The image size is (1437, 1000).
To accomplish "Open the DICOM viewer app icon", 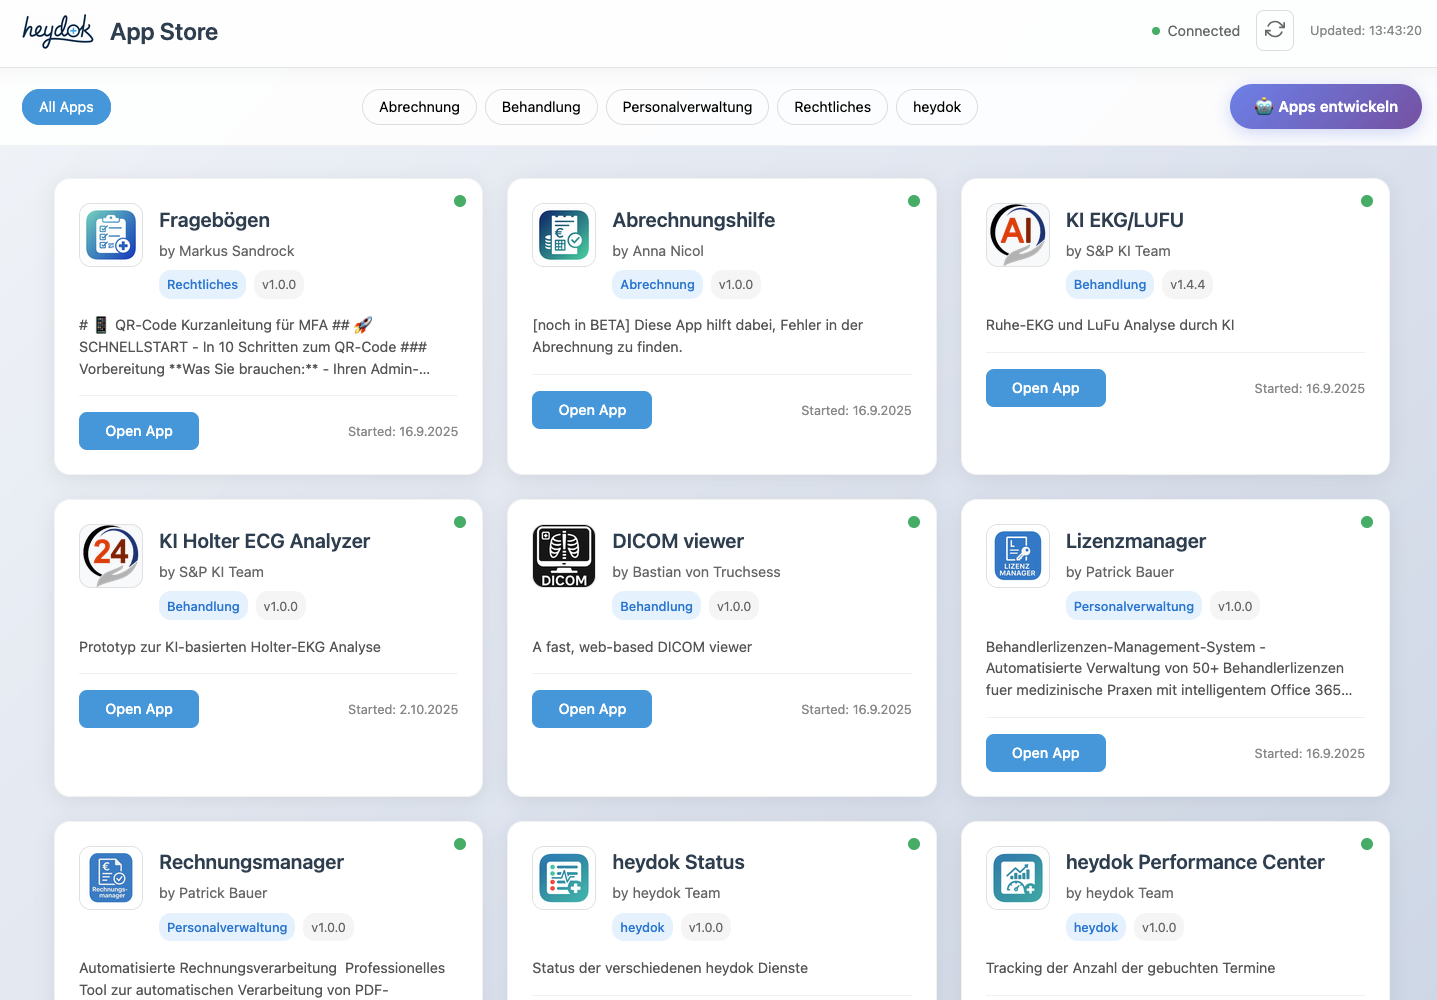I will tap(564, 556).
